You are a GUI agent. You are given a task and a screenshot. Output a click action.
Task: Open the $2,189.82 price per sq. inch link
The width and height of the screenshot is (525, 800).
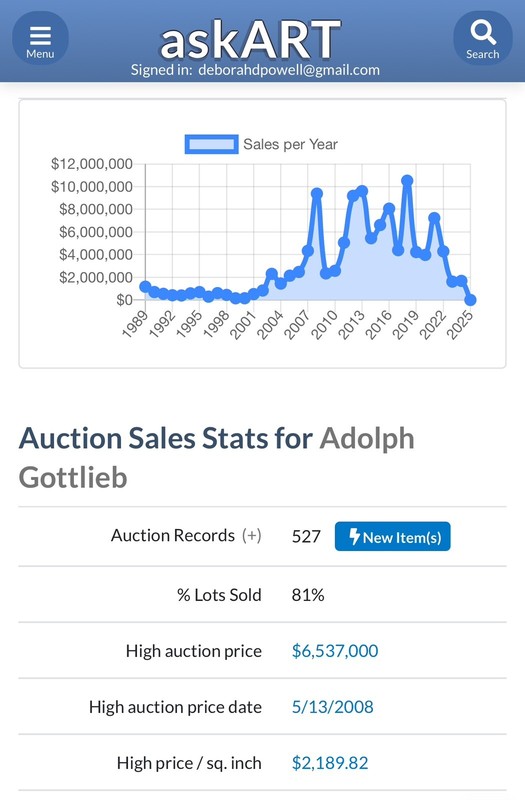330,763
